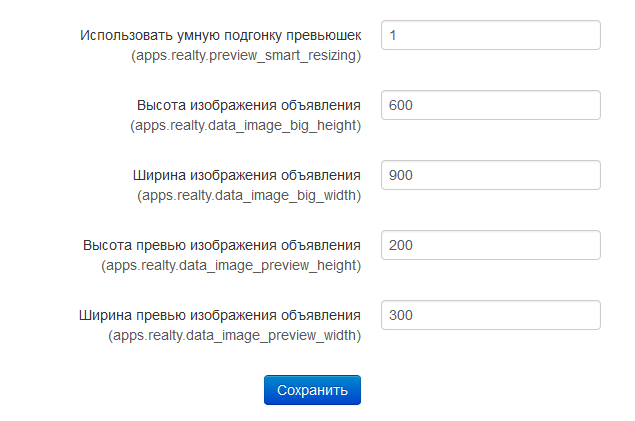Screen dimensions: 635x421
Task: Click the apps.realty.preview_smart_resizing key text
Action: click(246, 55)
